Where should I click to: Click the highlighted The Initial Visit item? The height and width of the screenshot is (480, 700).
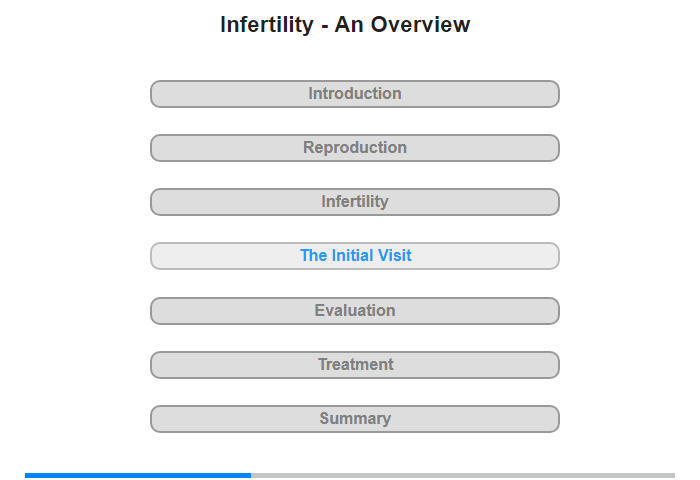354,256
